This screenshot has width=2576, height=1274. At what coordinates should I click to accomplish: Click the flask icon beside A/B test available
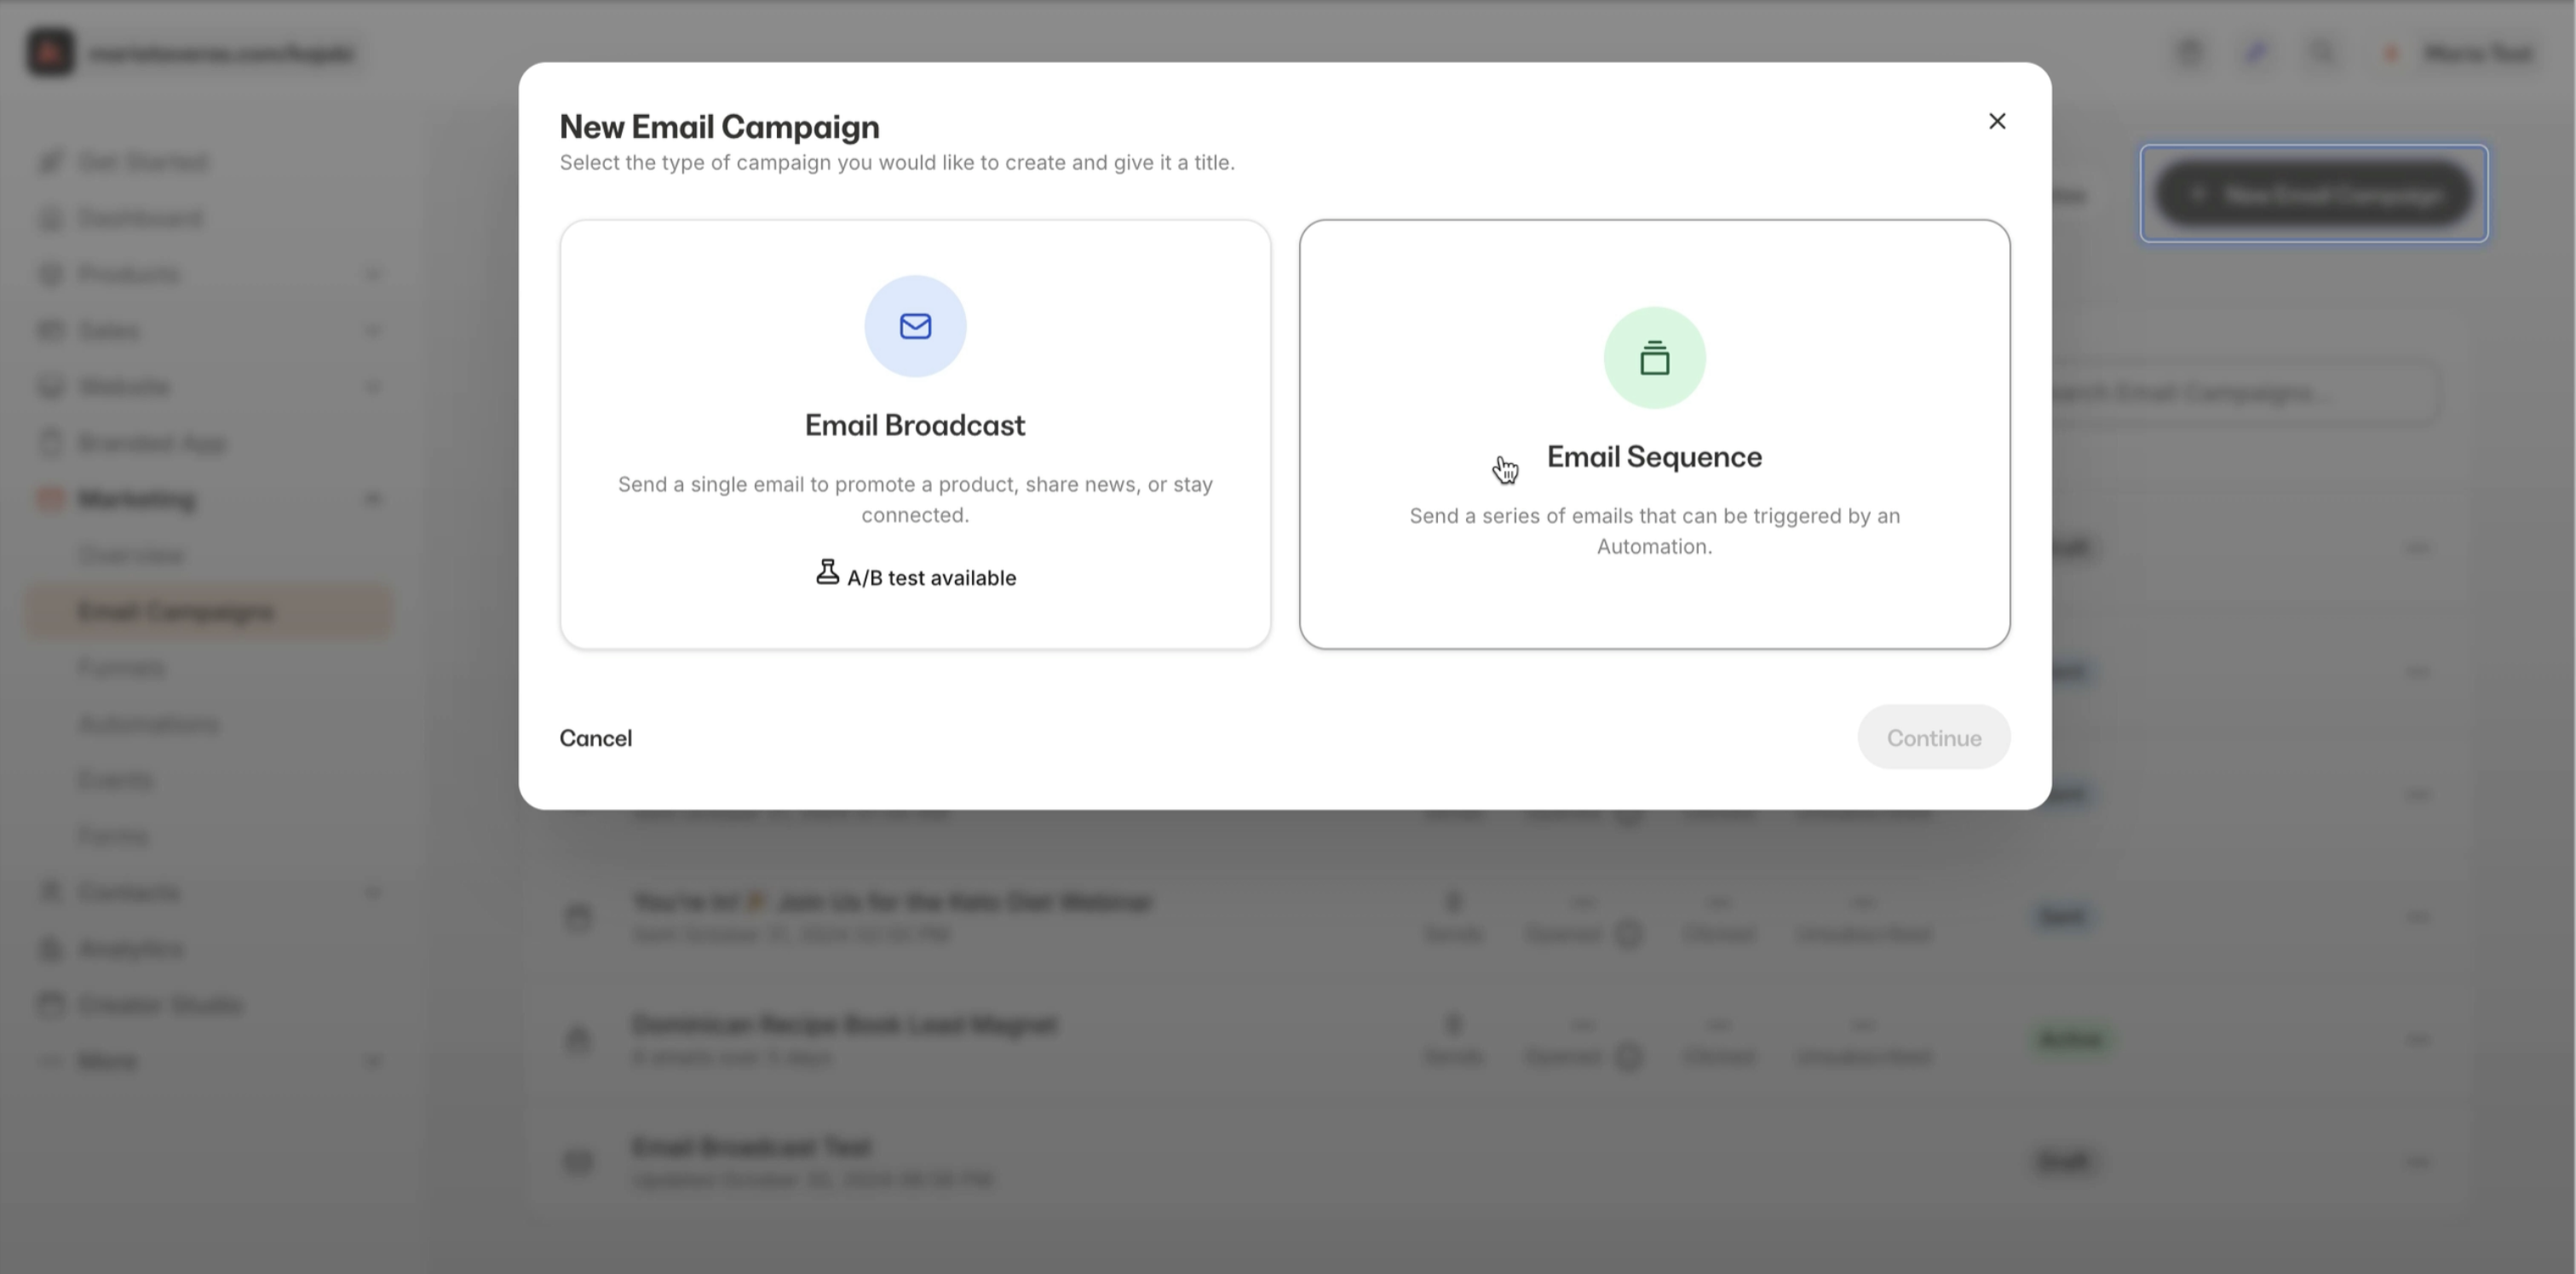click(827, 572)
